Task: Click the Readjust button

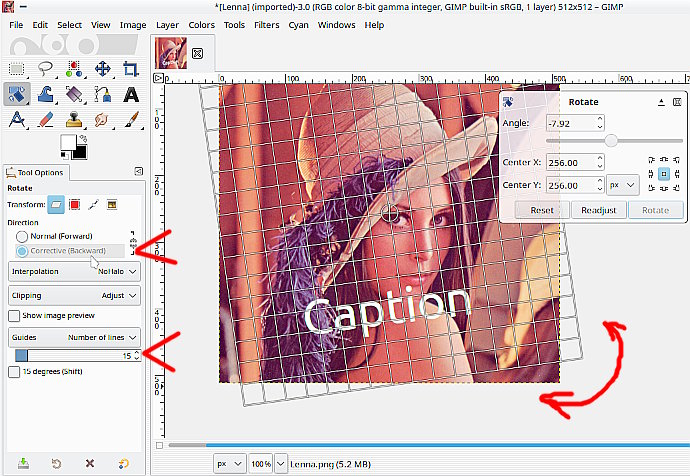Action: 598,210
